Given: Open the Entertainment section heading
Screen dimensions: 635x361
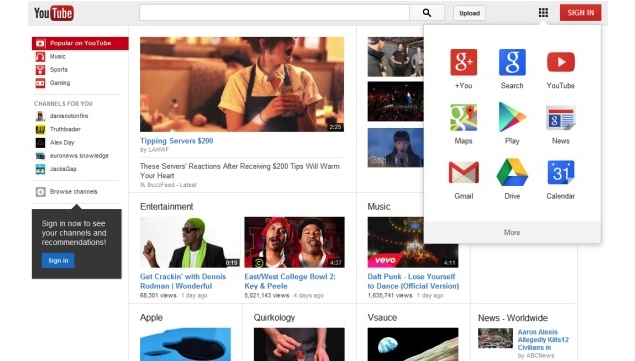Looking at the screenshot, I should (166, 207).
